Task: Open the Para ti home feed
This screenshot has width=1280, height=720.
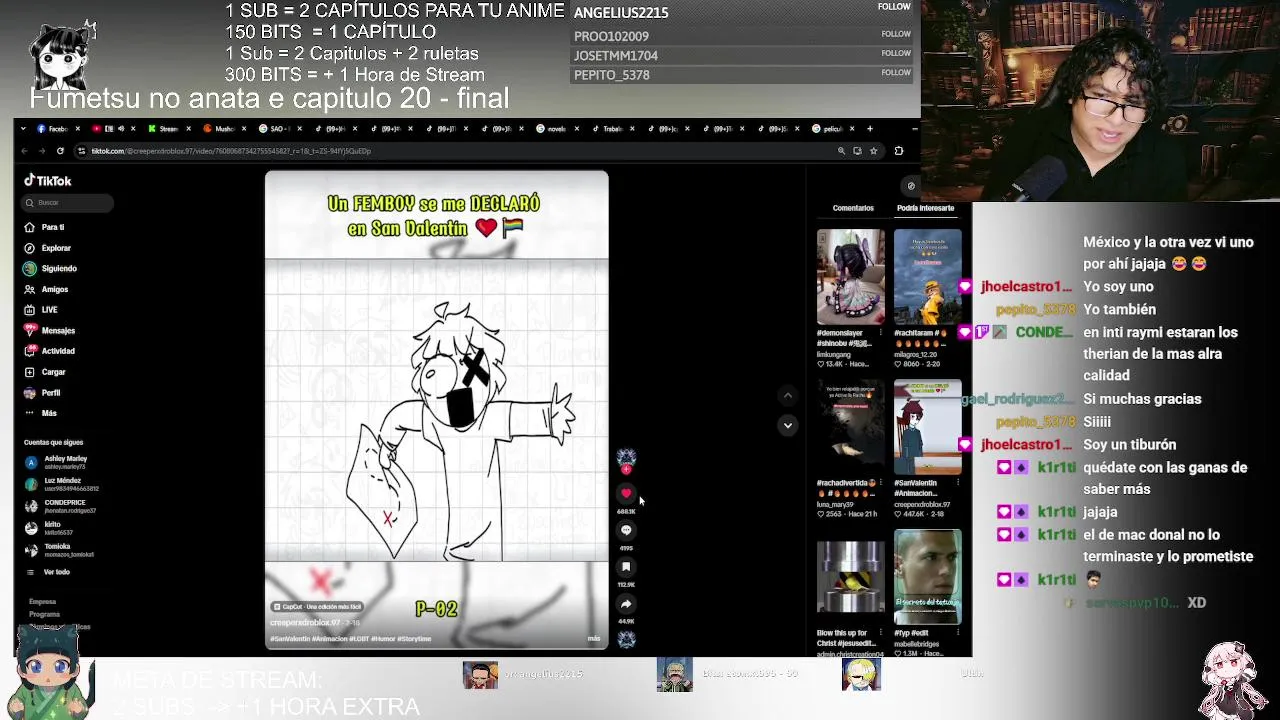Action: click(45, 227)
